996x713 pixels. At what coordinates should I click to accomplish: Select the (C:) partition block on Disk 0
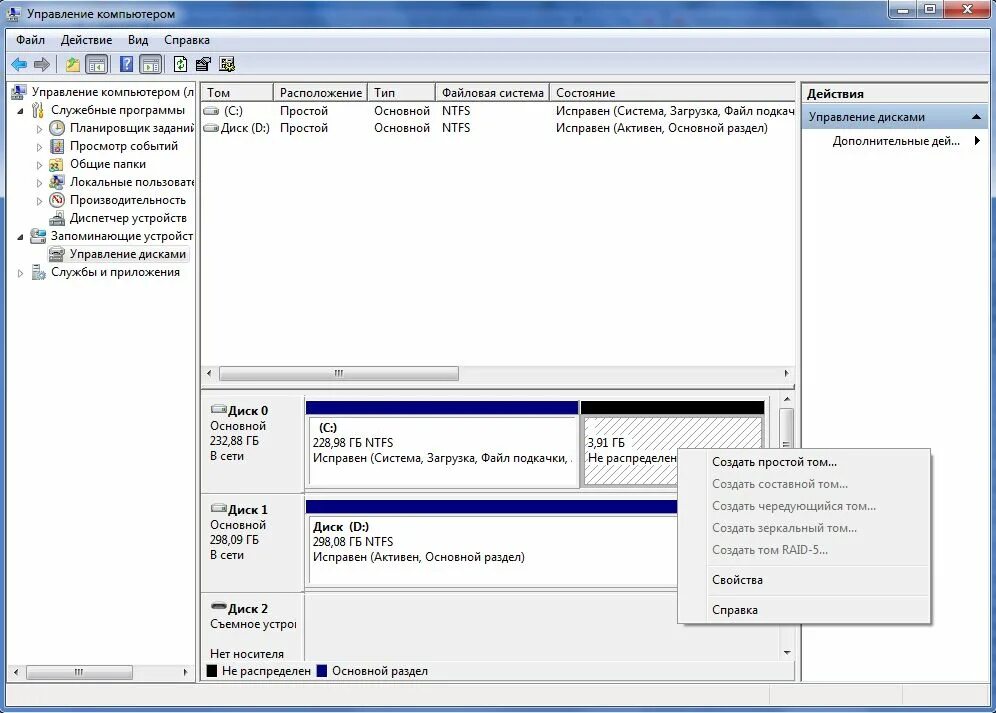442,444
